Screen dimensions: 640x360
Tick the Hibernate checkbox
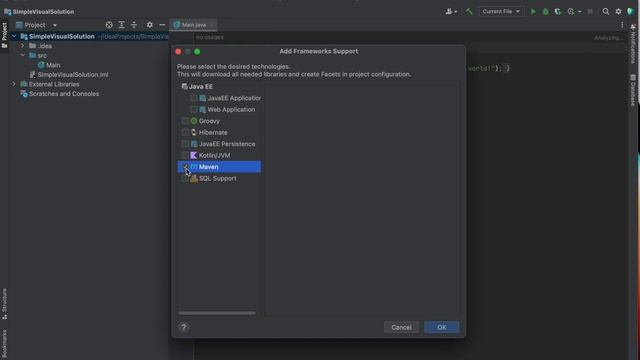pyautogui.click(x=185, y=132)
